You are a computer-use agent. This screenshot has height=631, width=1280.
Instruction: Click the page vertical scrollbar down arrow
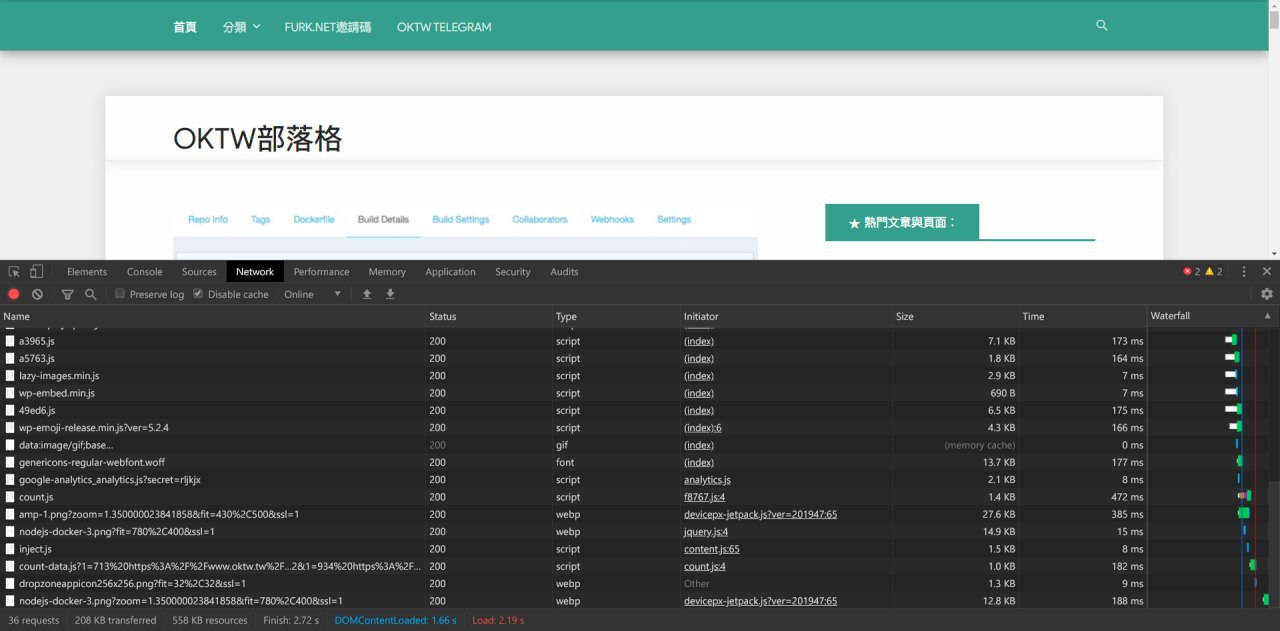1274,253
